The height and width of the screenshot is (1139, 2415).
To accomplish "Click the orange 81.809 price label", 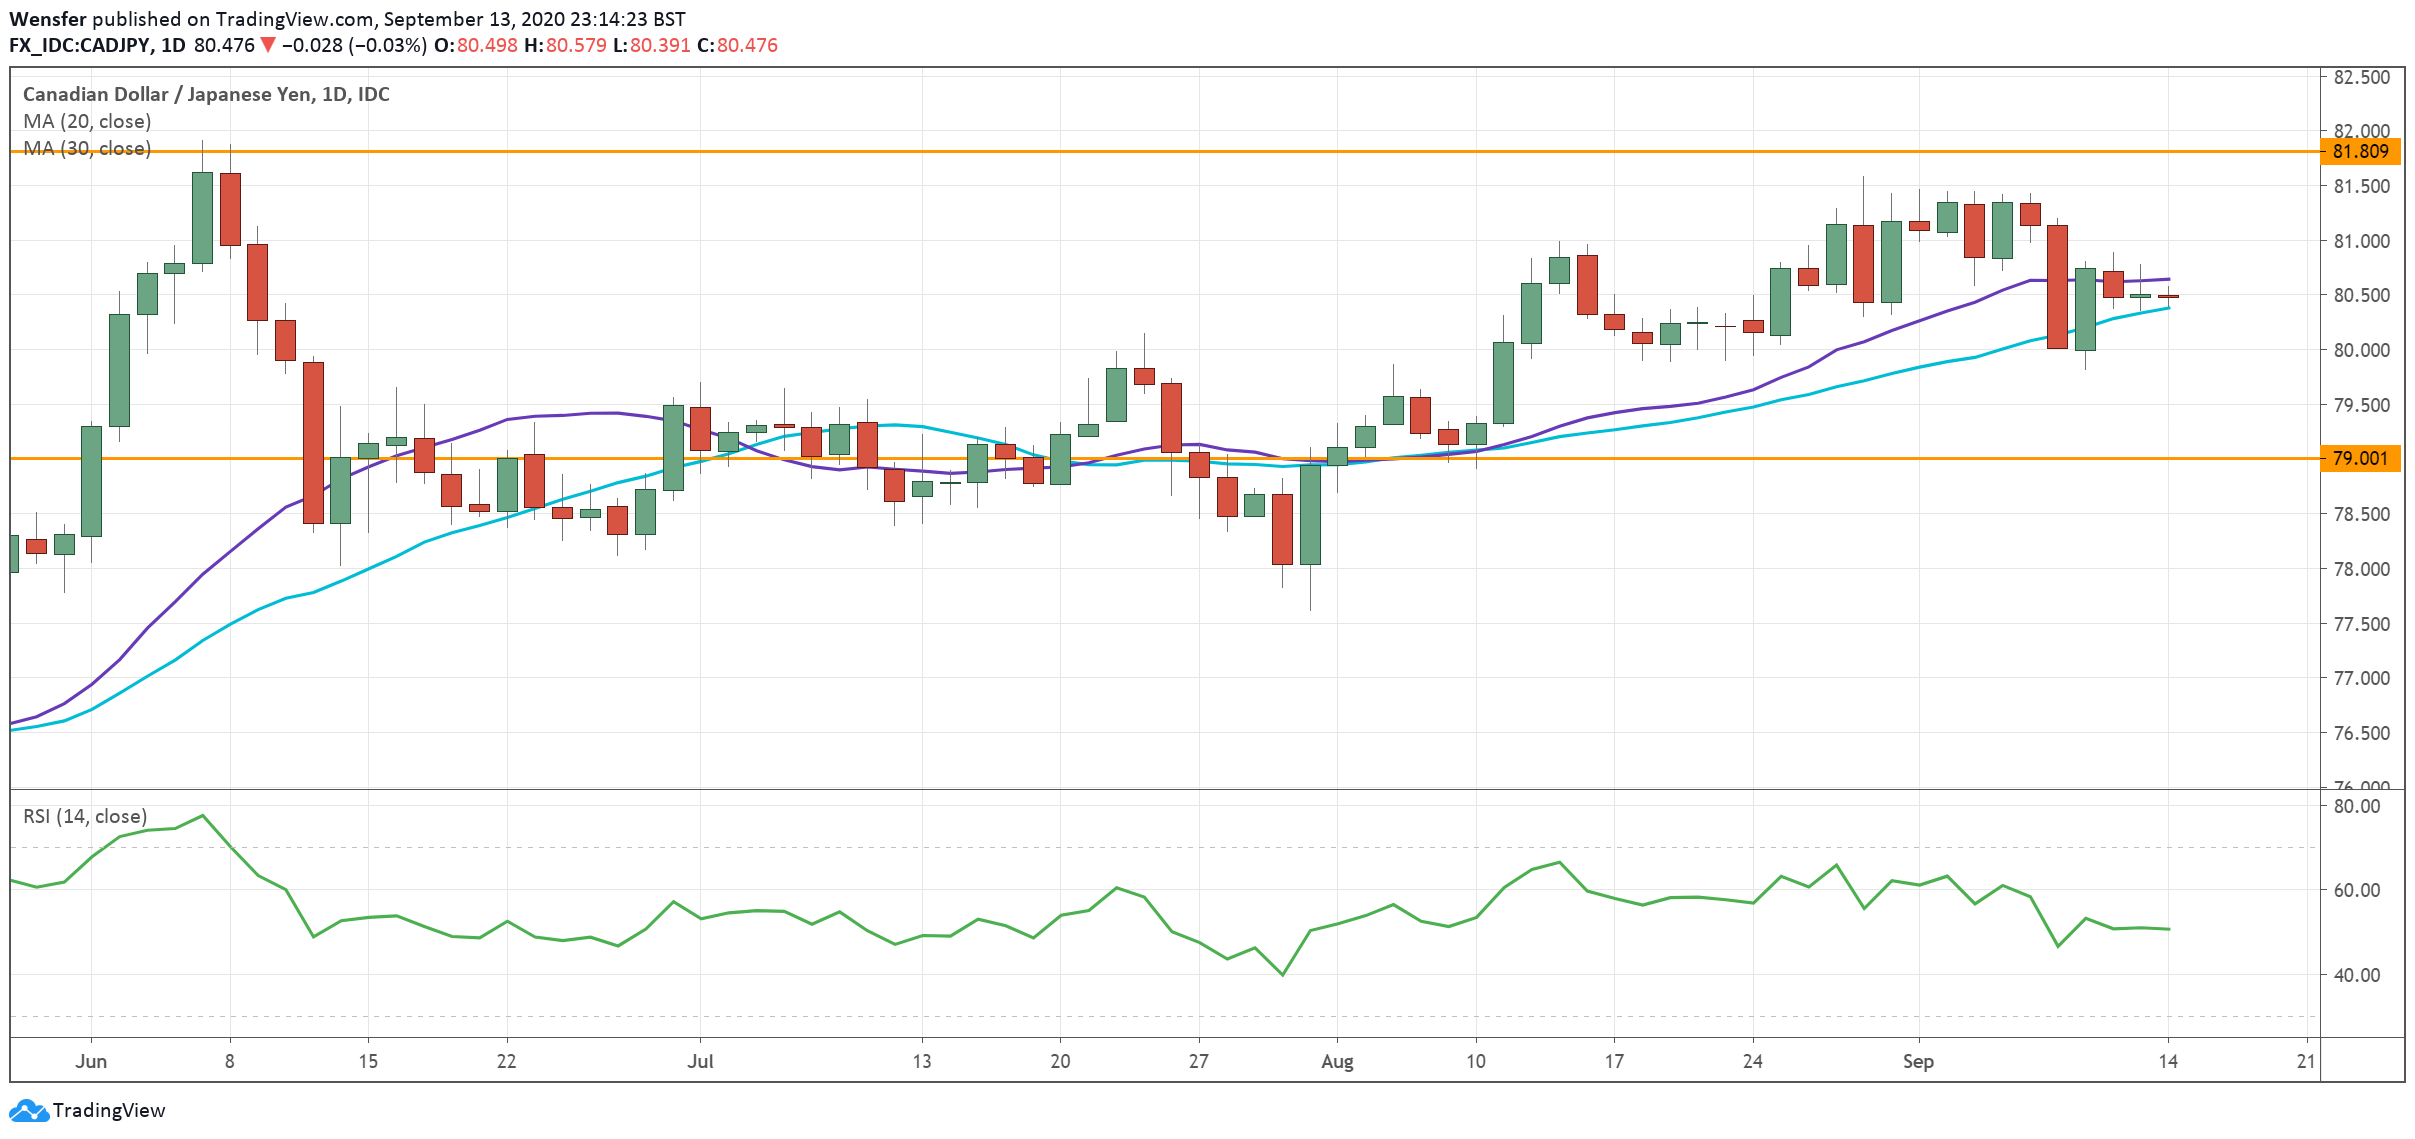I will (x=2360, y=152).
